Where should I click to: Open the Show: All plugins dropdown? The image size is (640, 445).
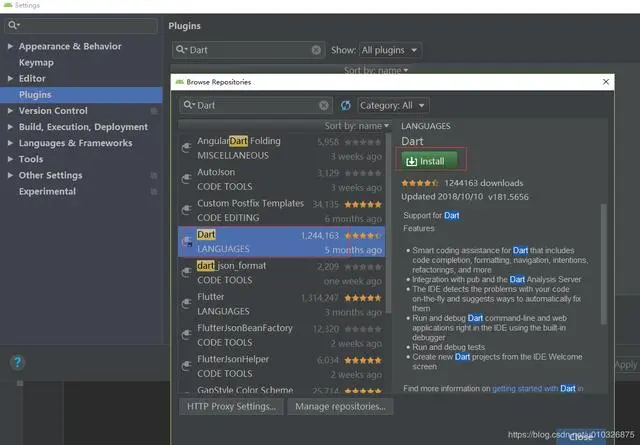tap(390, 50)
